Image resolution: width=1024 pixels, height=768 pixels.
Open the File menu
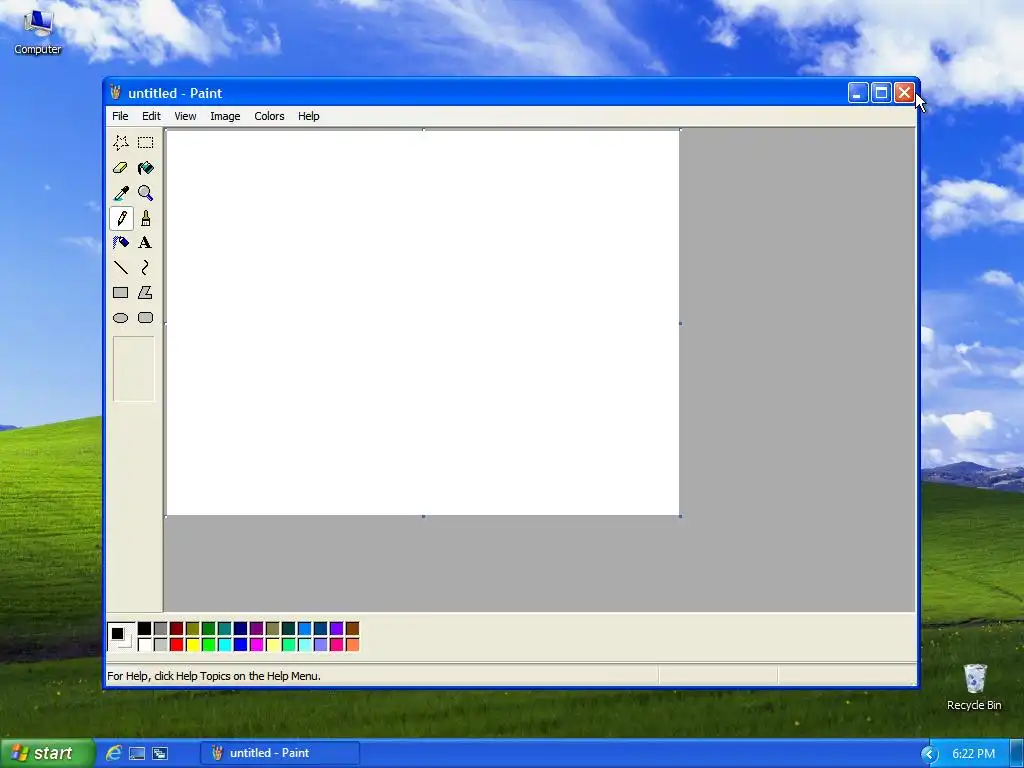click(x=120, y=116)
